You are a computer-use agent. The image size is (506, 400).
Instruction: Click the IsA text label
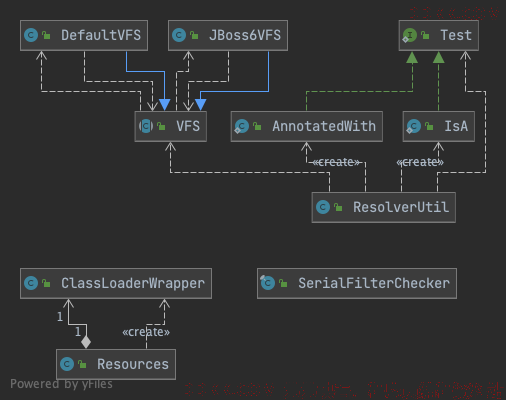(x=456, y=126)
